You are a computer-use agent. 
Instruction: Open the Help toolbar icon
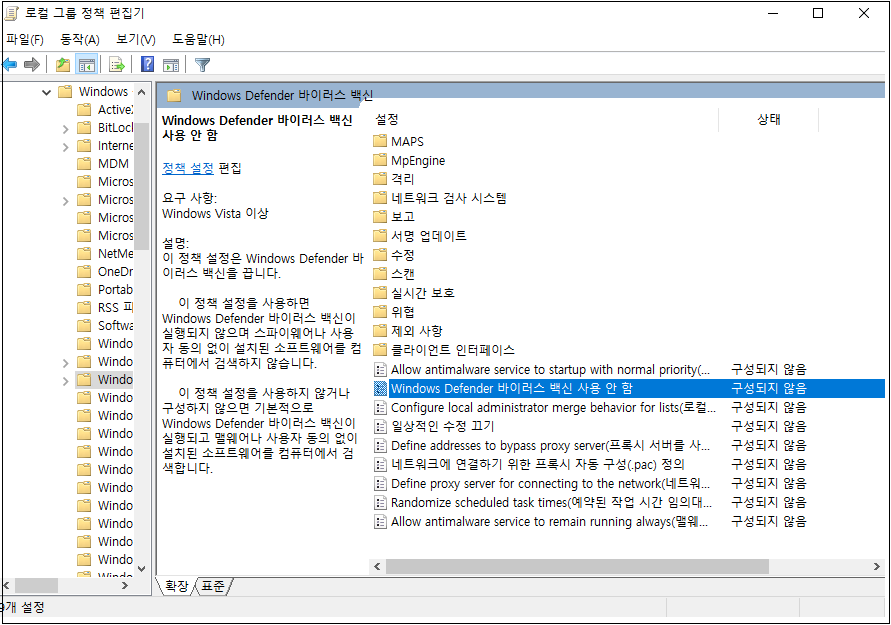pos(148,64)
